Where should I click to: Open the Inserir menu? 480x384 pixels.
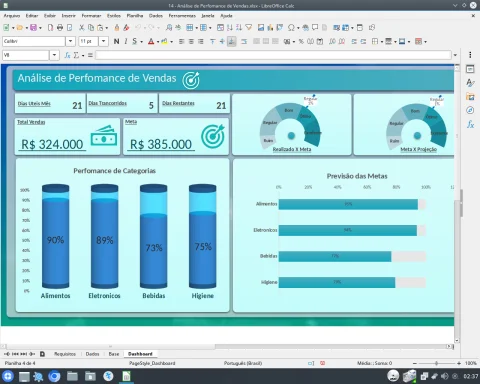click(x=68, y=16)
